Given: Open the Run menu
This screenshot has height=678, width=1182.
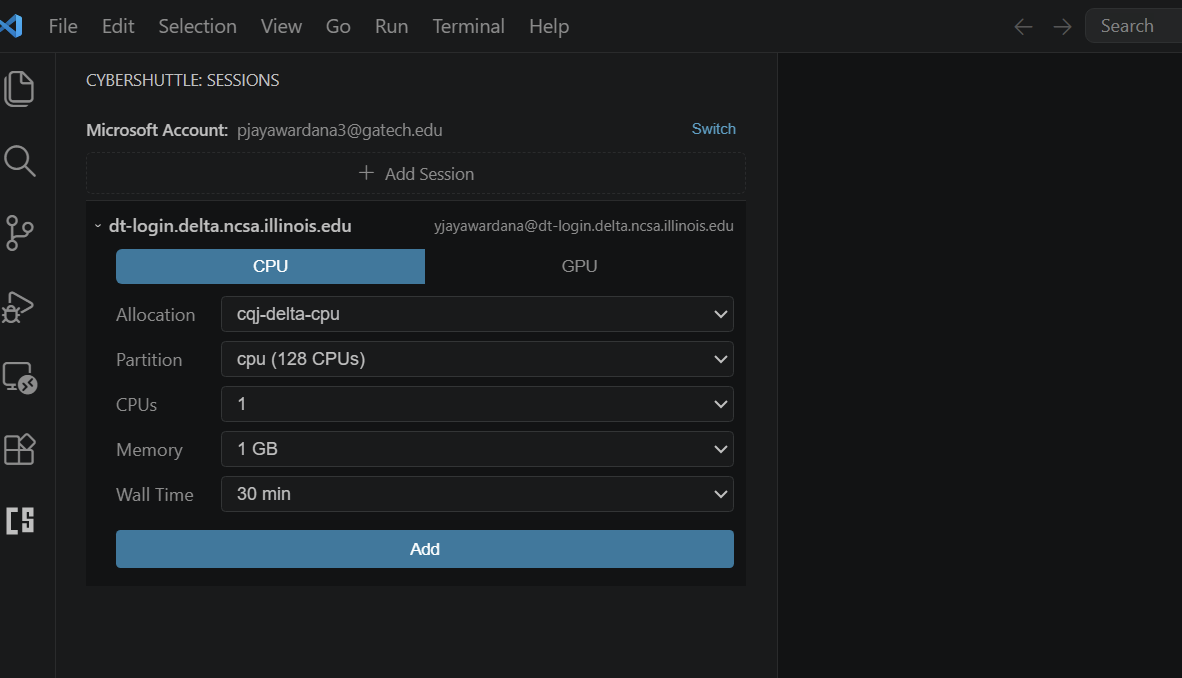Looking at the screenshot, I should (x=391, y=26).
